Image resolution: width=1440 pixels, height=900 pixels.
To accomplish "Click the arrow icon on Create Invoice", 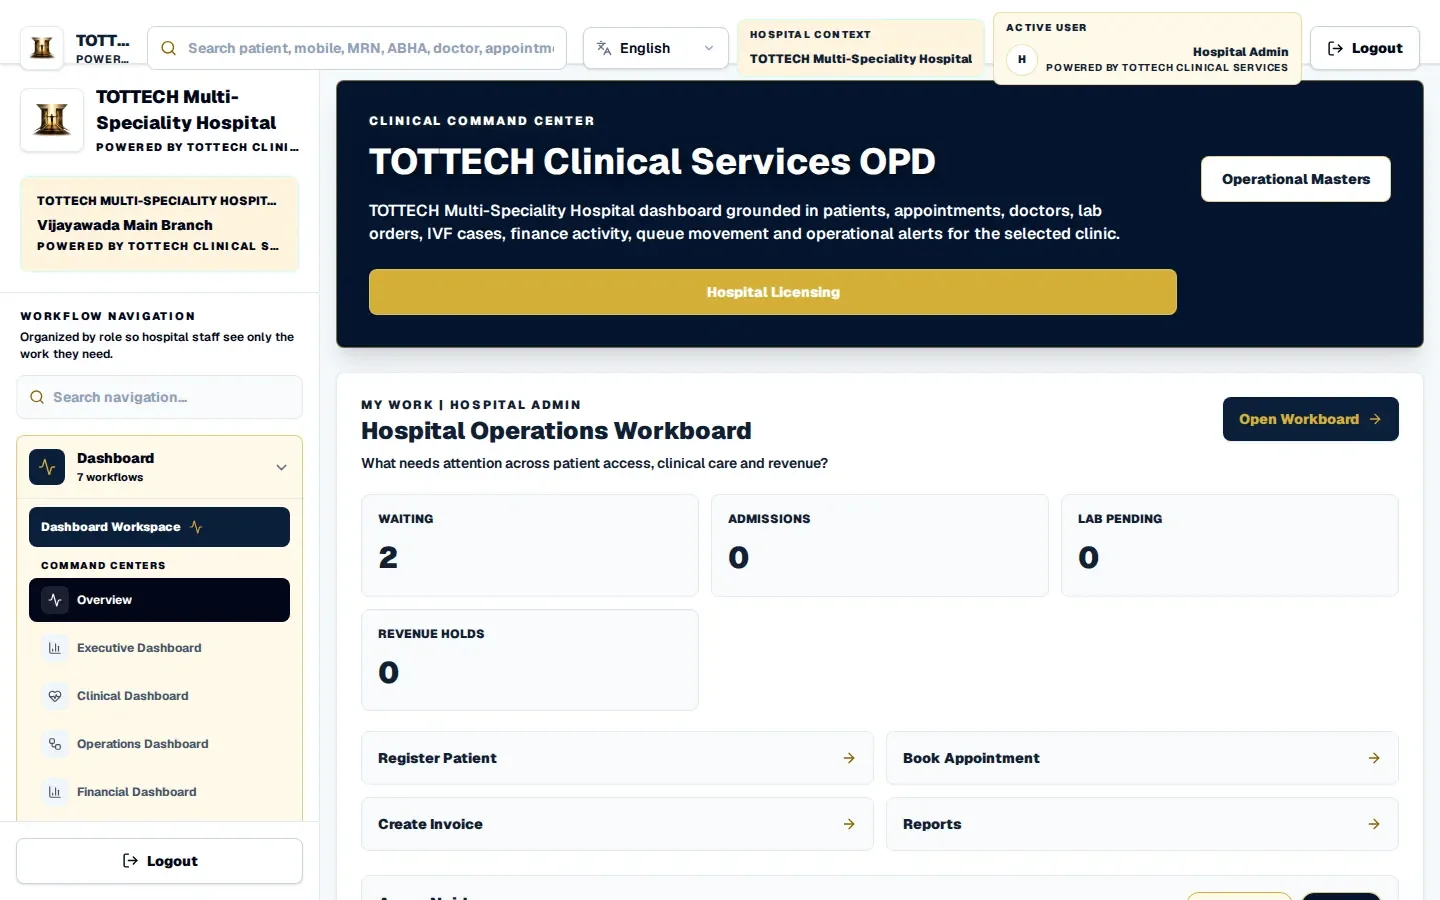I will (849, 824).
